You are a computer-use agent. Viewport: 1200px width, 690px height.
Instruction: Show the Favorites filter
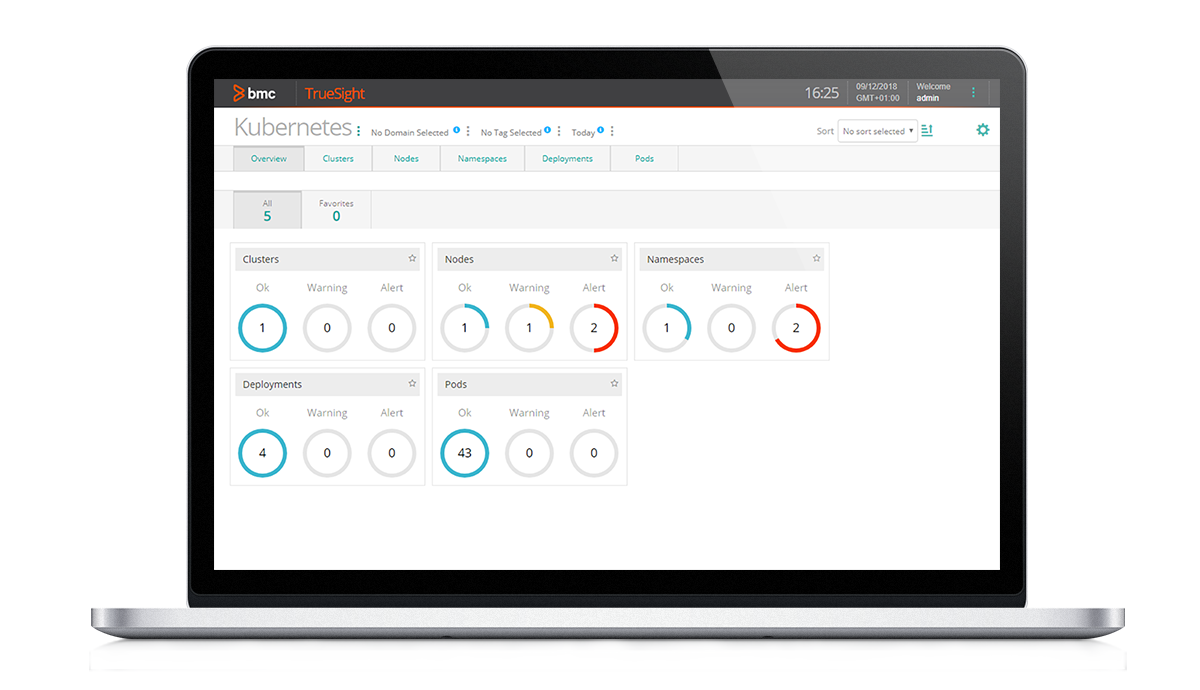(x=336, y=210)
